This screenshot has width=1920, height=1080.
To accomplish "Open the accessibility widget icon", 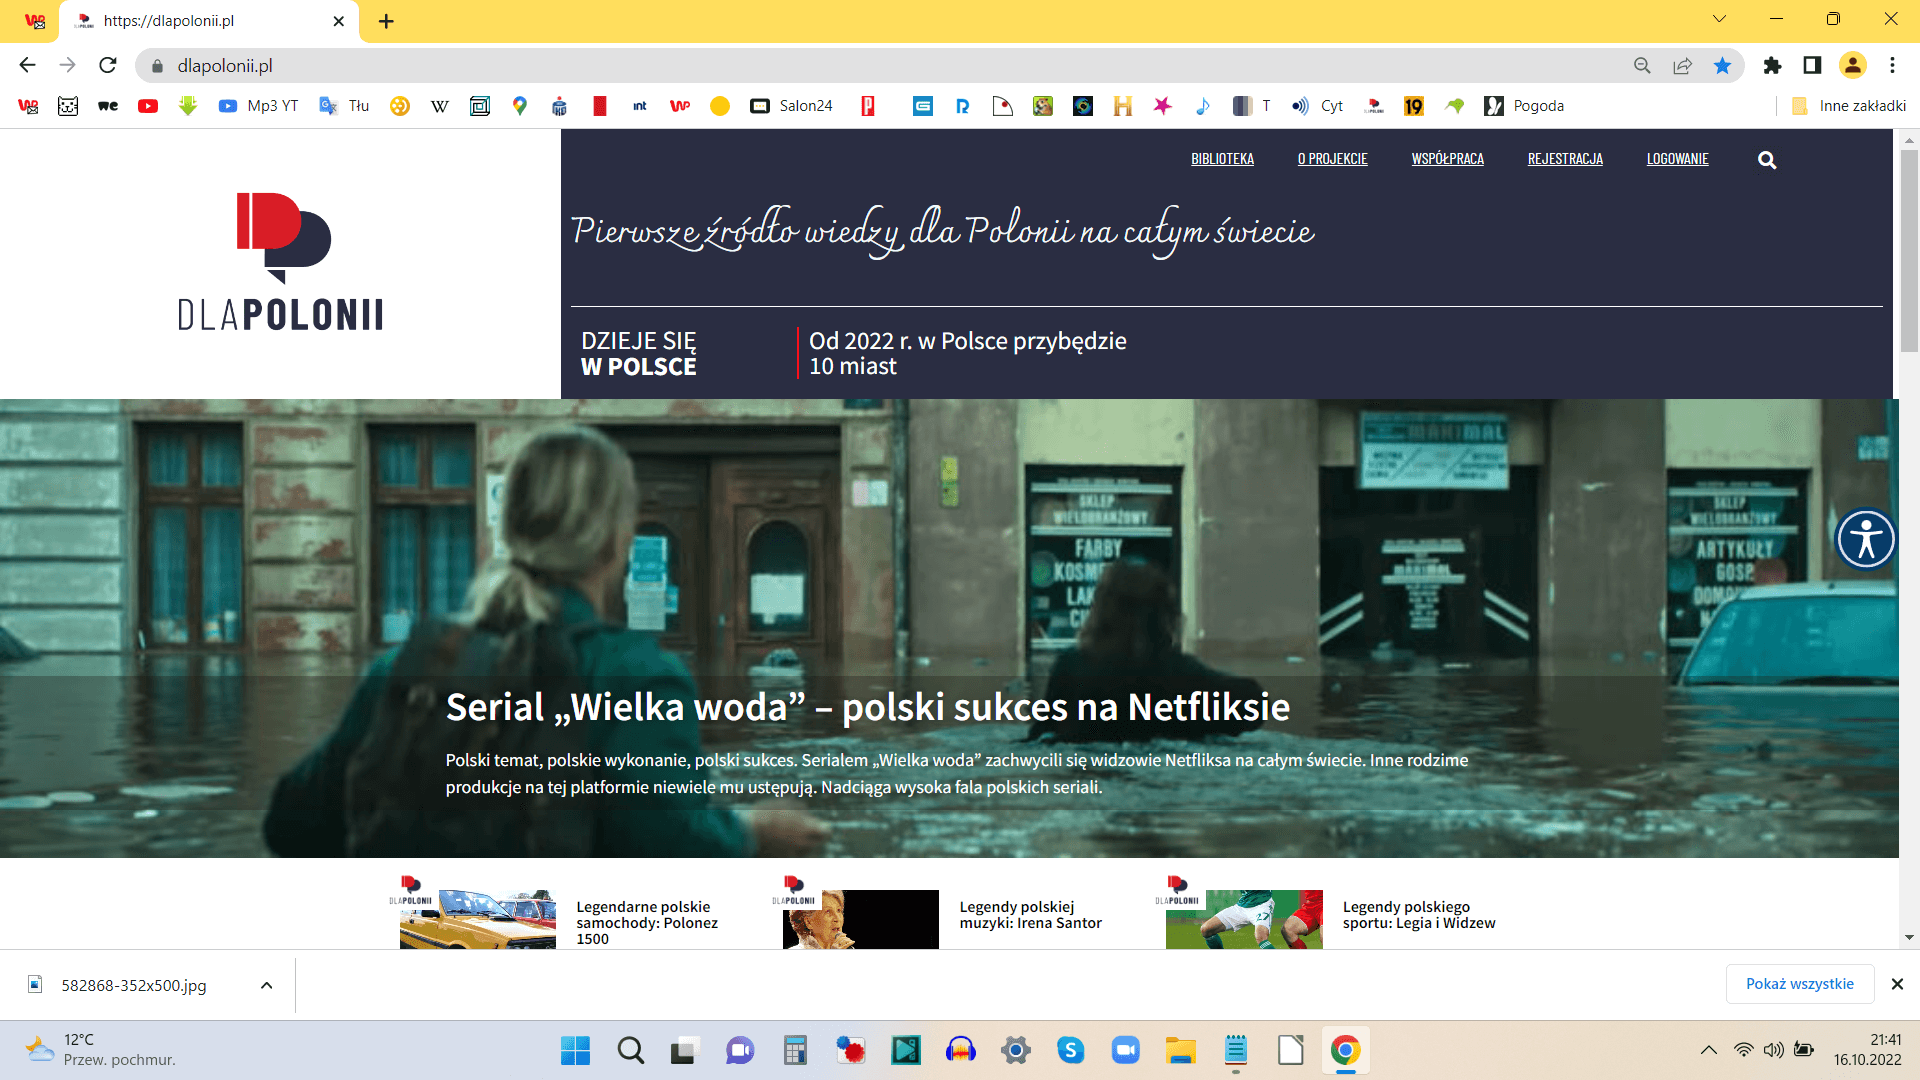I will coord(1866,540).
